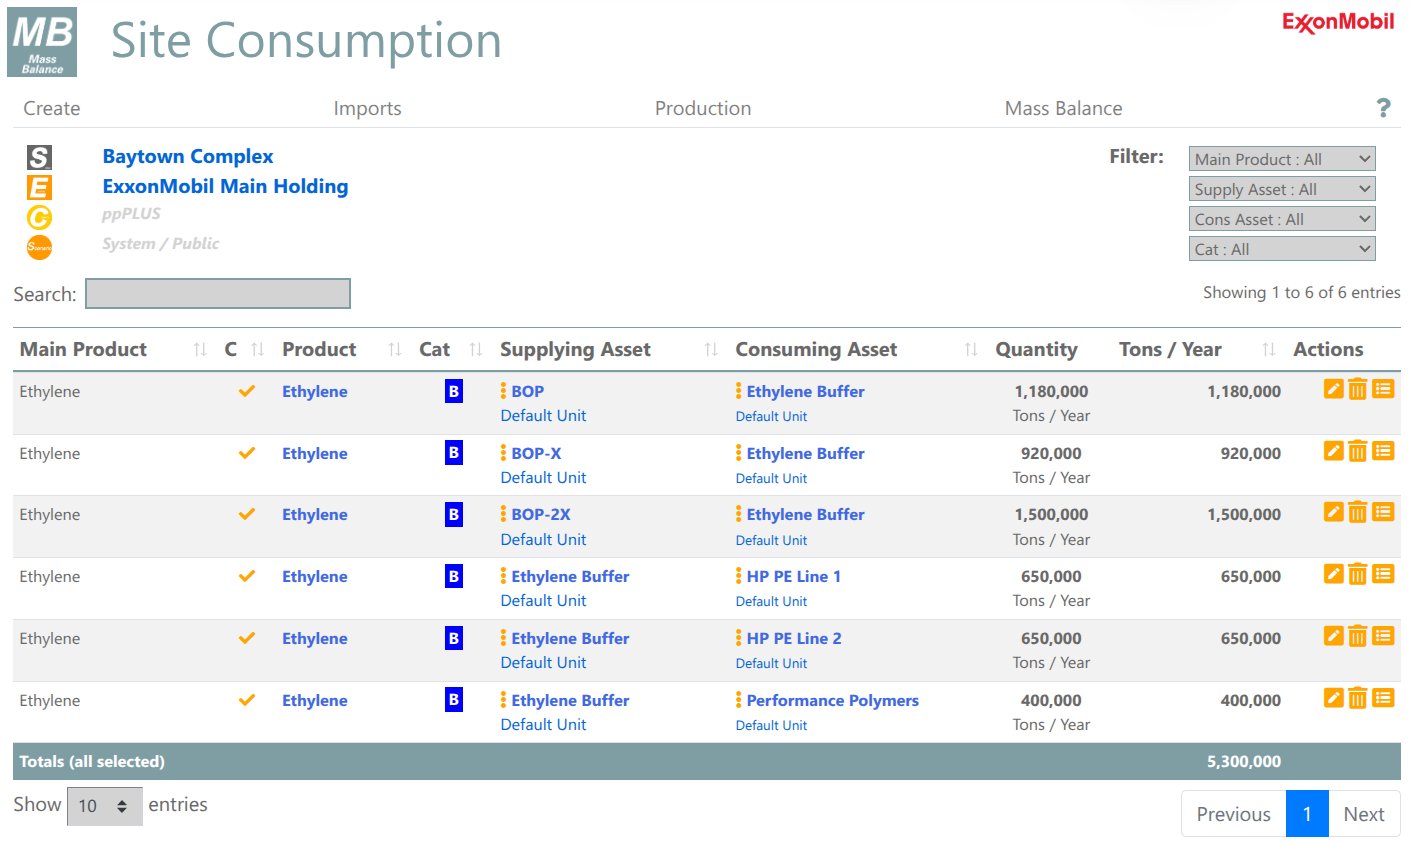Toggle the checkmark in HP PE Line 2 row
This screenshot has height=843, width=1411.
click(x=247, y=638)
